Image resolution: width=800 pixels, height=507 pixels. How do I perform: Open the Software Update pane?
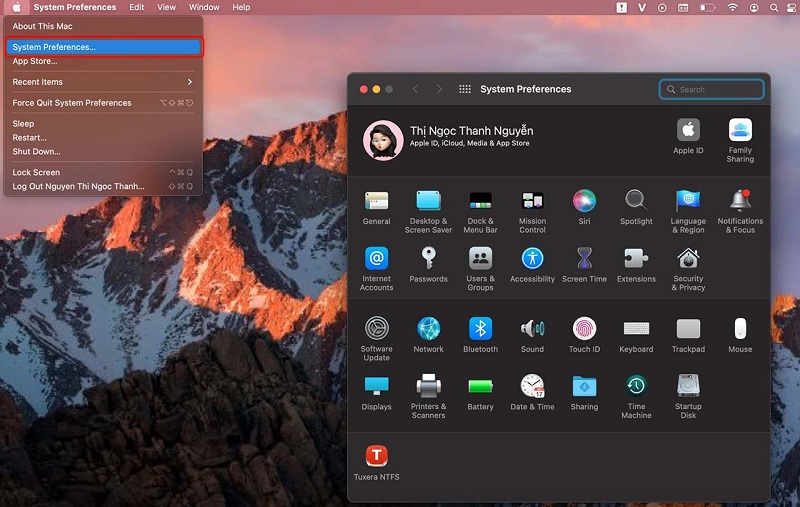pyautogui.click(x=377, y=339)
